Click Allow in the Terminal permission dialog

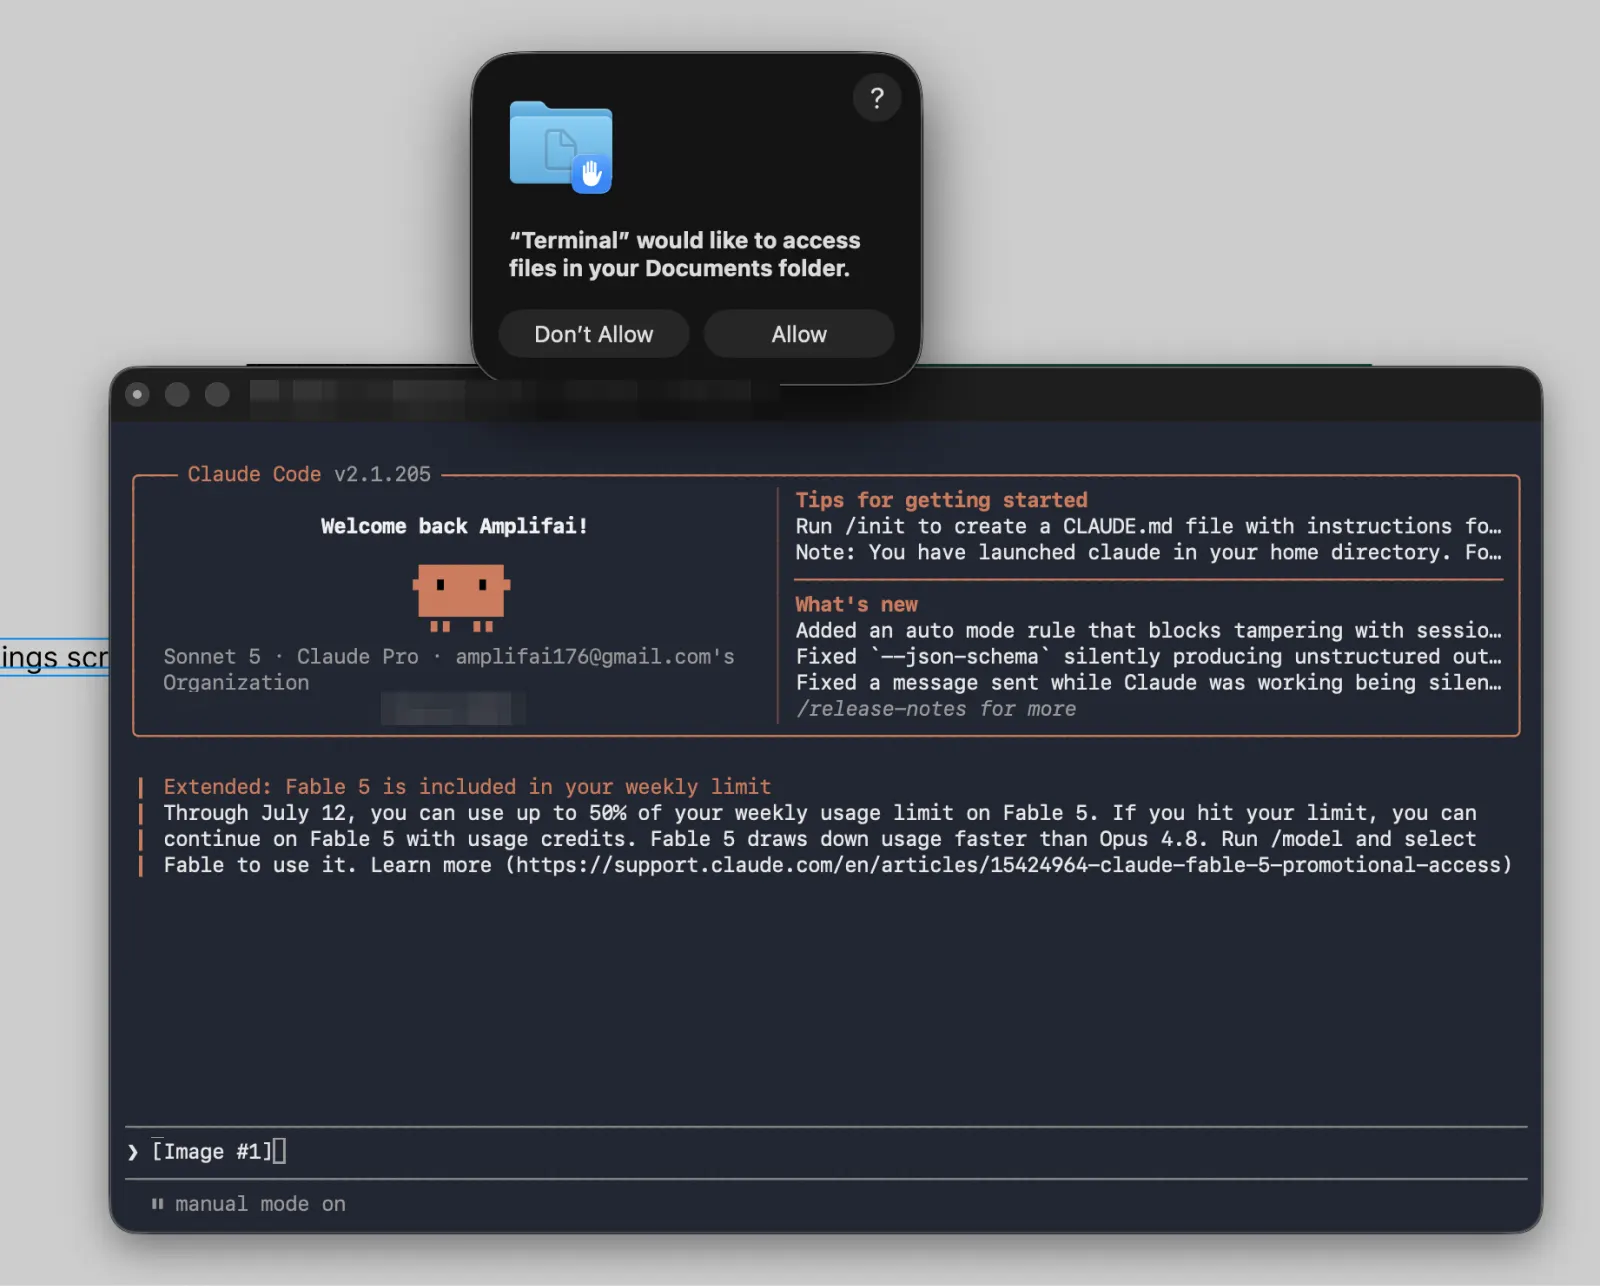798,334
